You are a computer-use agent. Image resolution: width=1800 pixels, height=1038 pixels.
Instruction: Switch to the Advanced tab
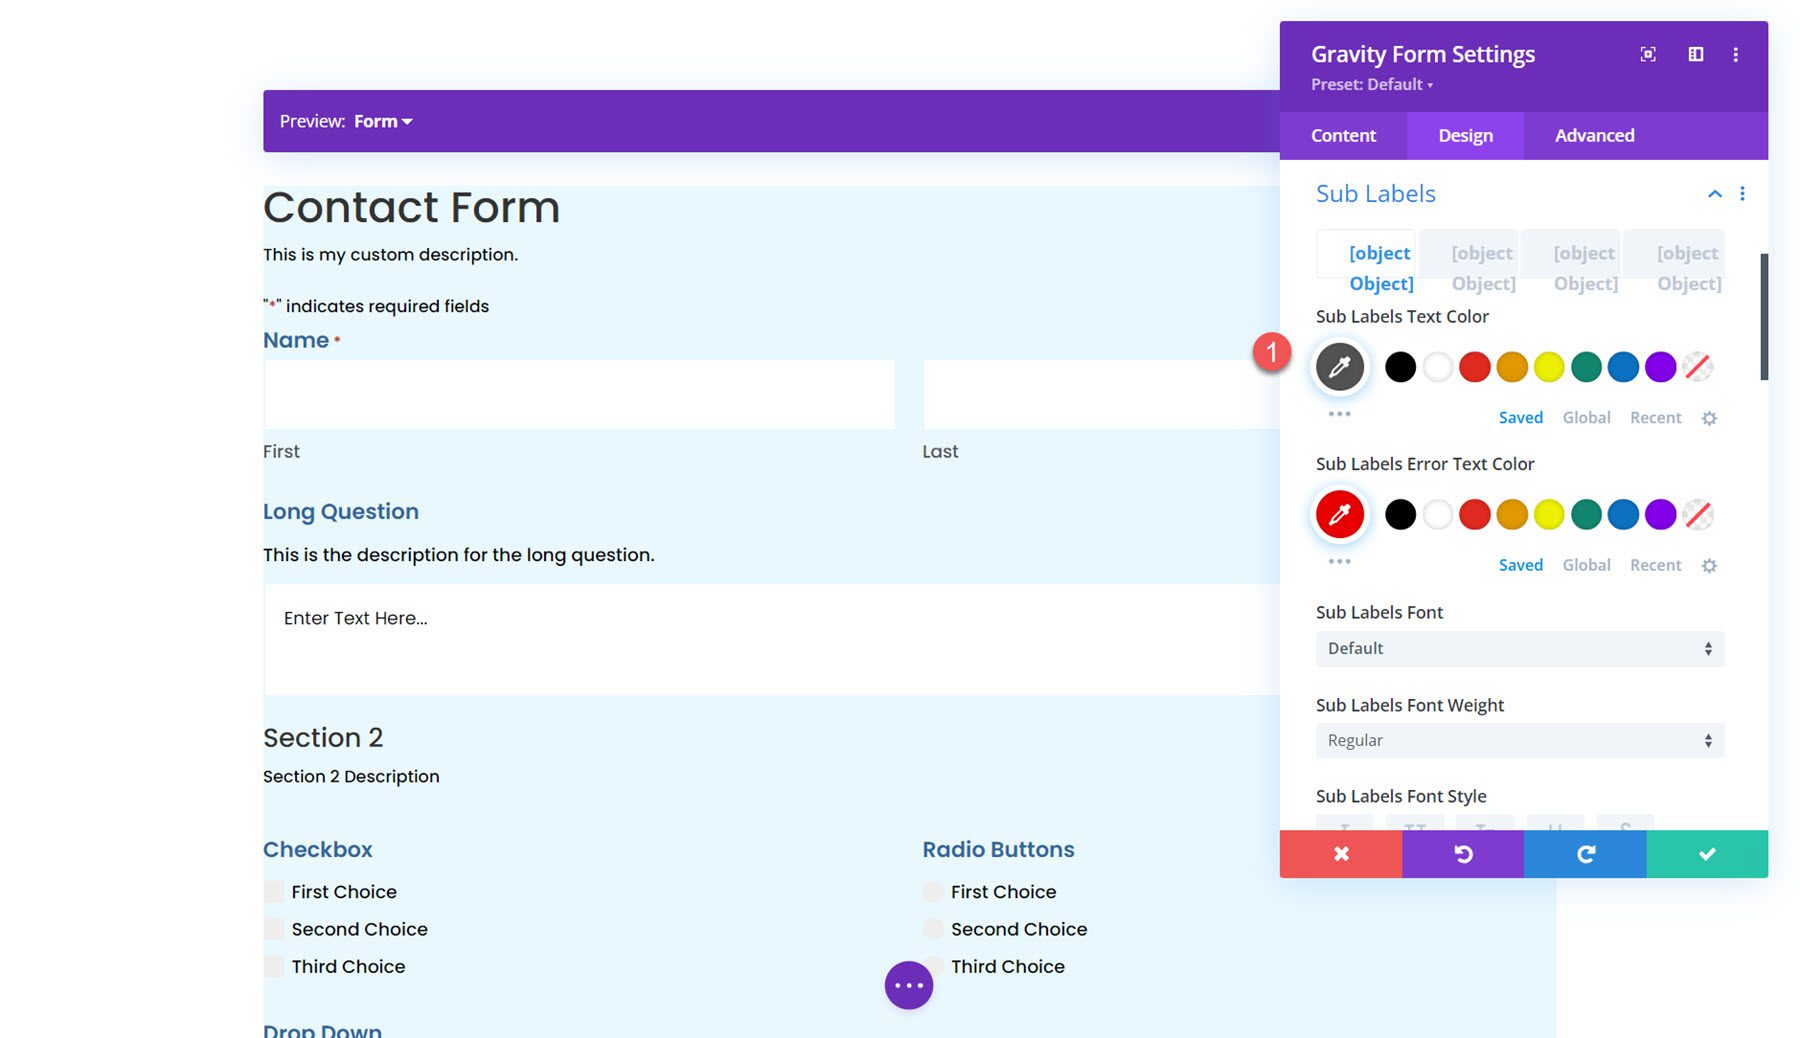click(x=1594, y=135)
